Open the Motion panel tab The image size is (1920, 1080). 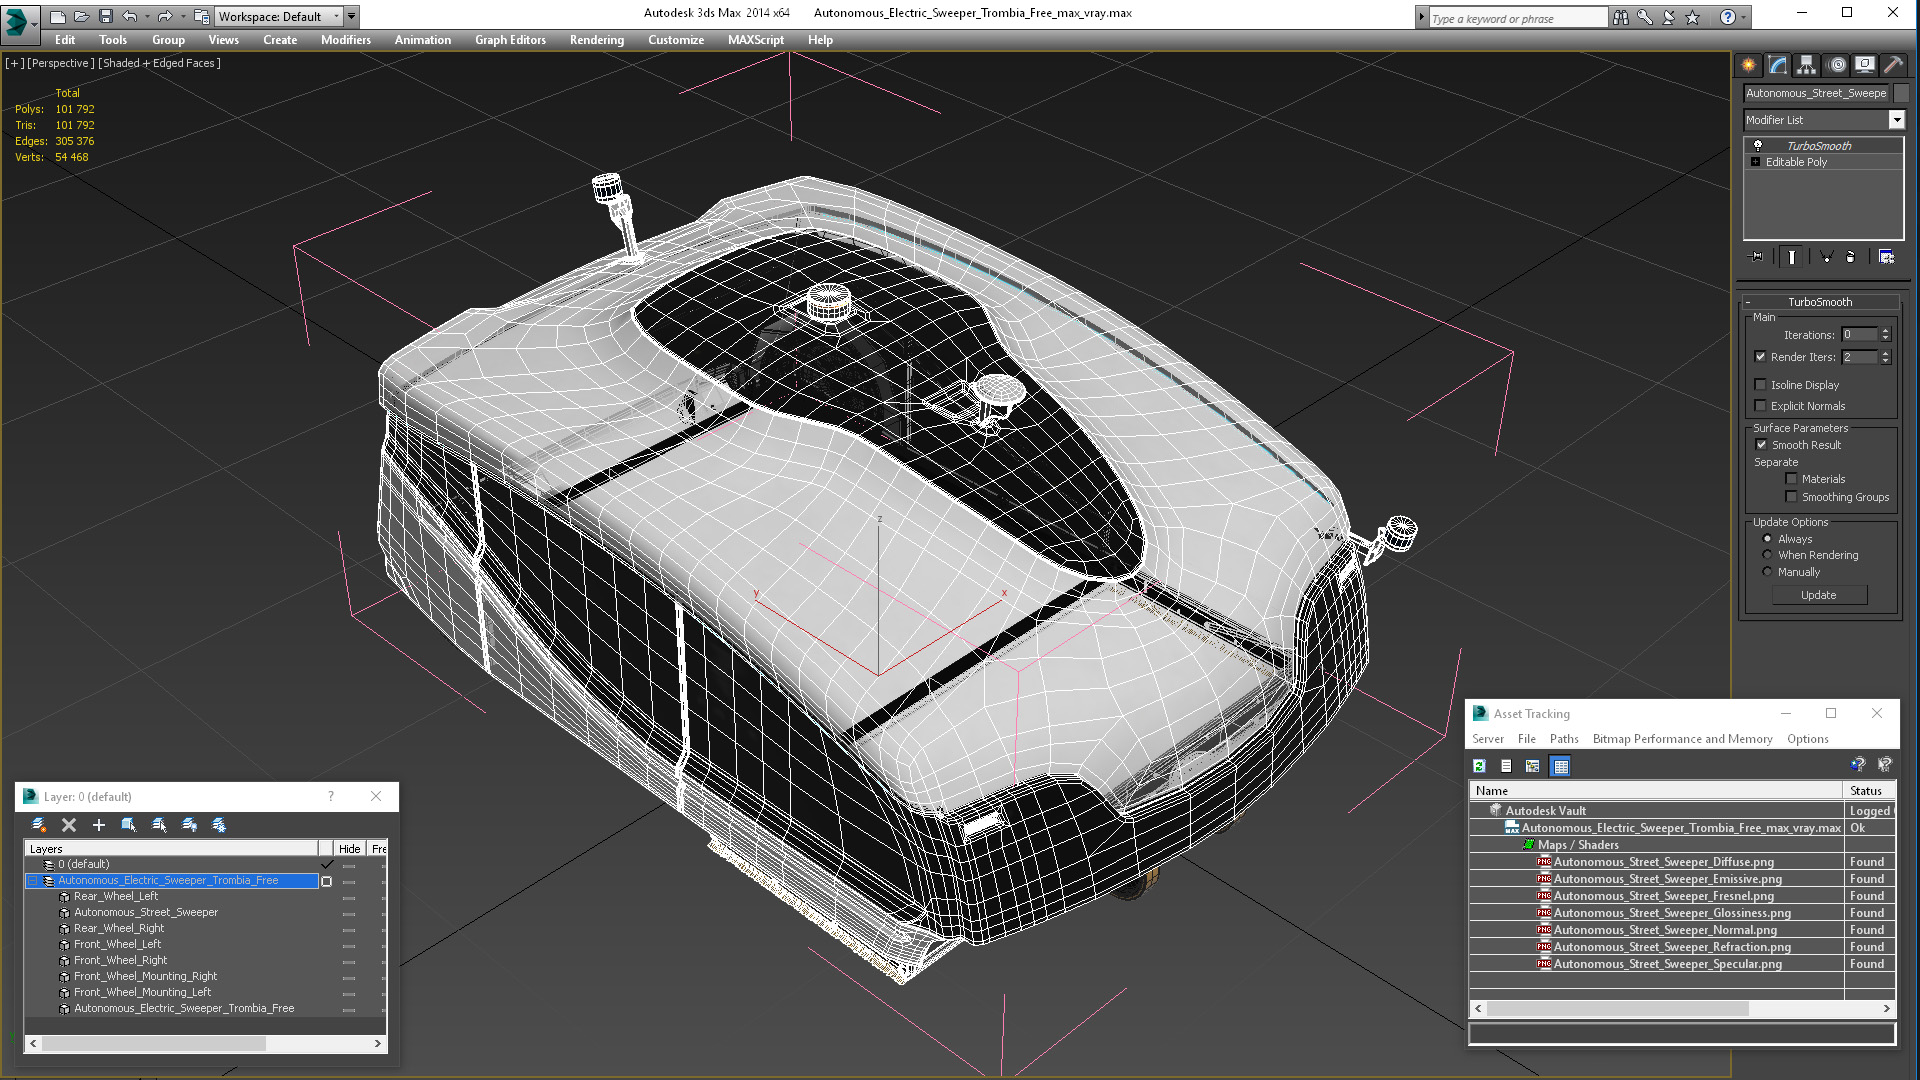click(1836, 65)
